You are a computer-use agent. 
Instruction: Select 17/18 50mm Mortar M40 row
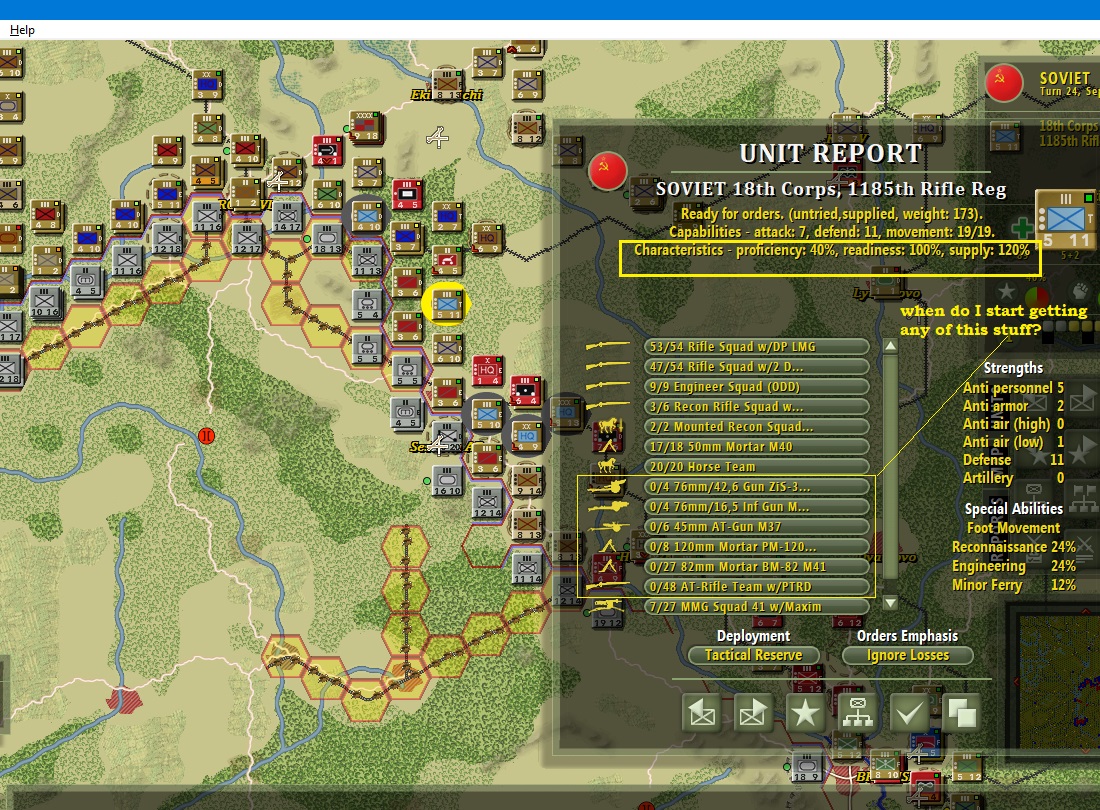click(x=757, y=446)
